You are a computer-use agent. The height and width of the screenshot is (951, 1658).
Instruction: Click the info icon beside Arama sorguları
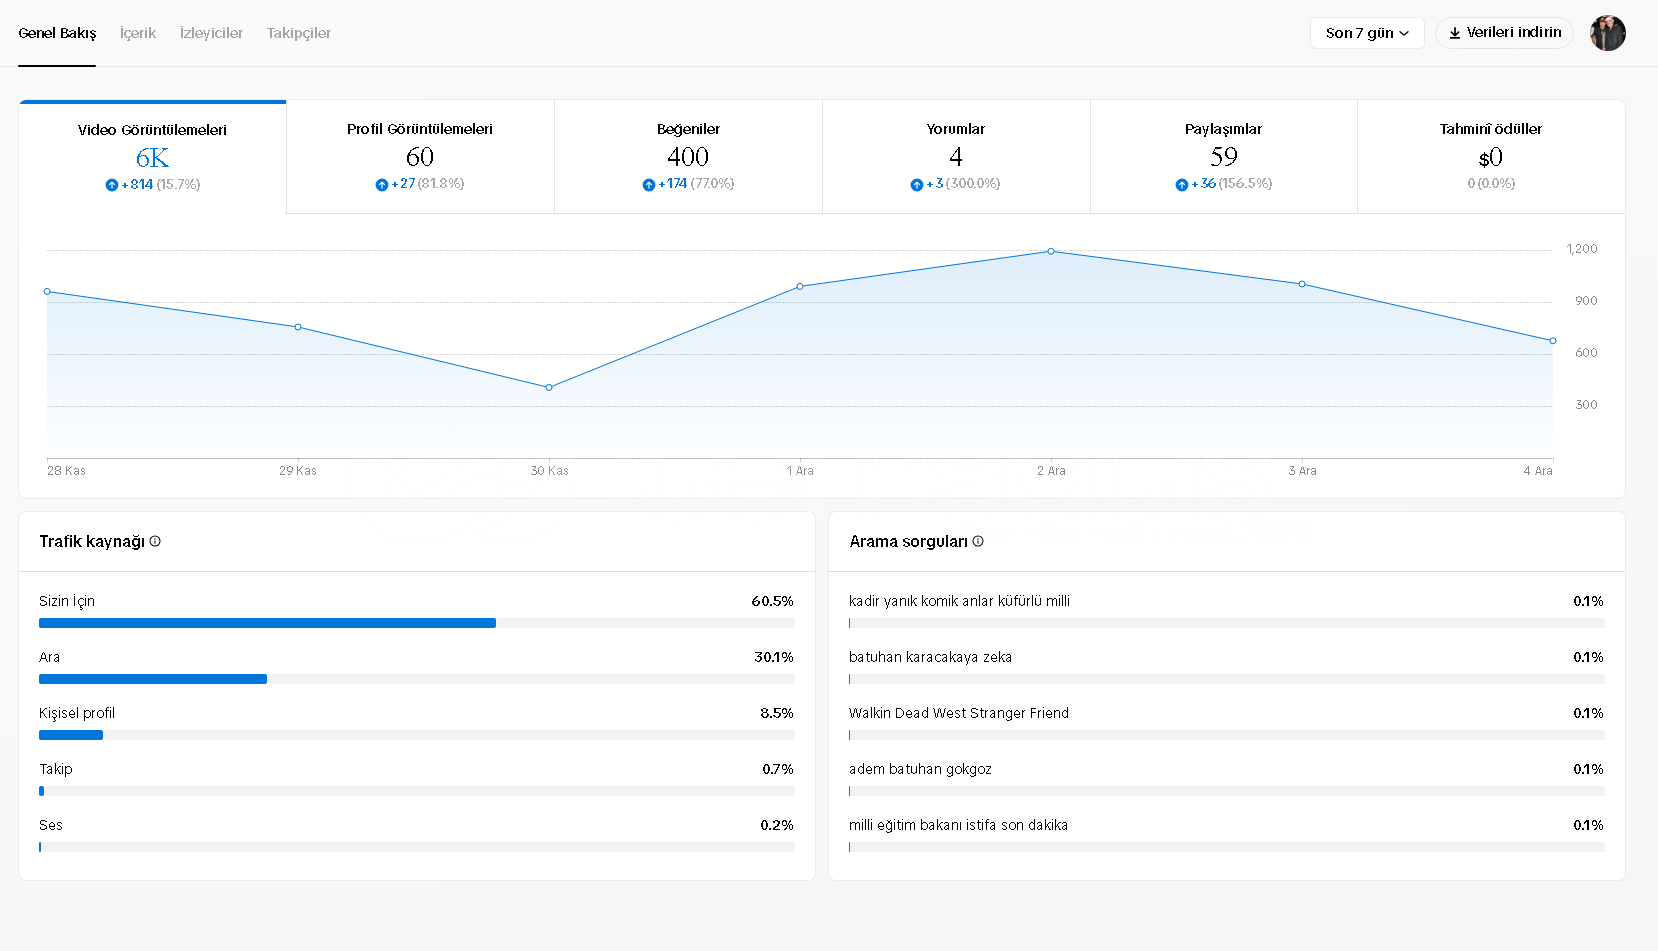978,541
